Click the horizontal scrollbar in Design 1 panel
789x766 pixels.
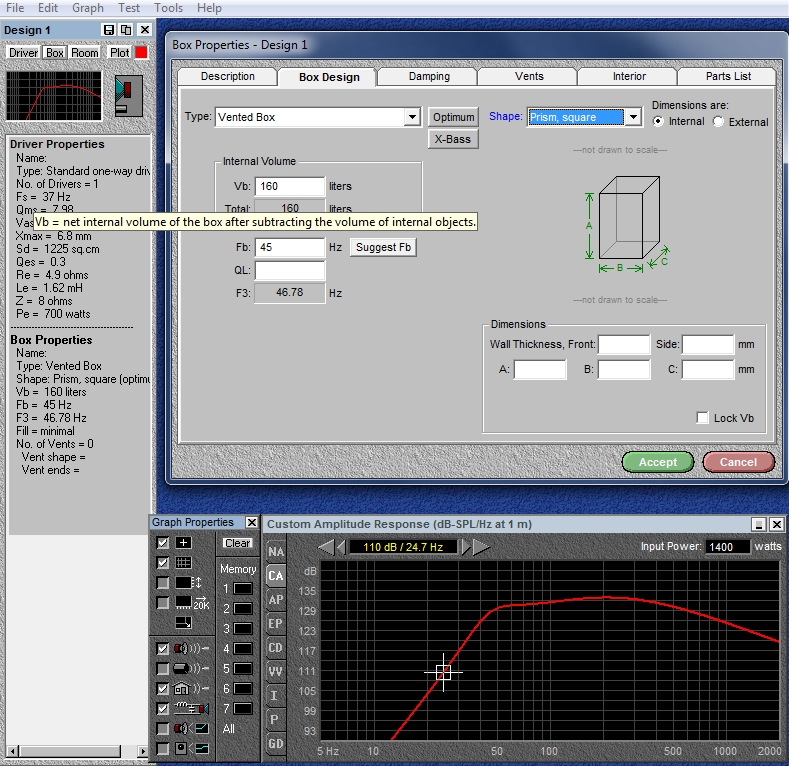[x=77, y=751]
